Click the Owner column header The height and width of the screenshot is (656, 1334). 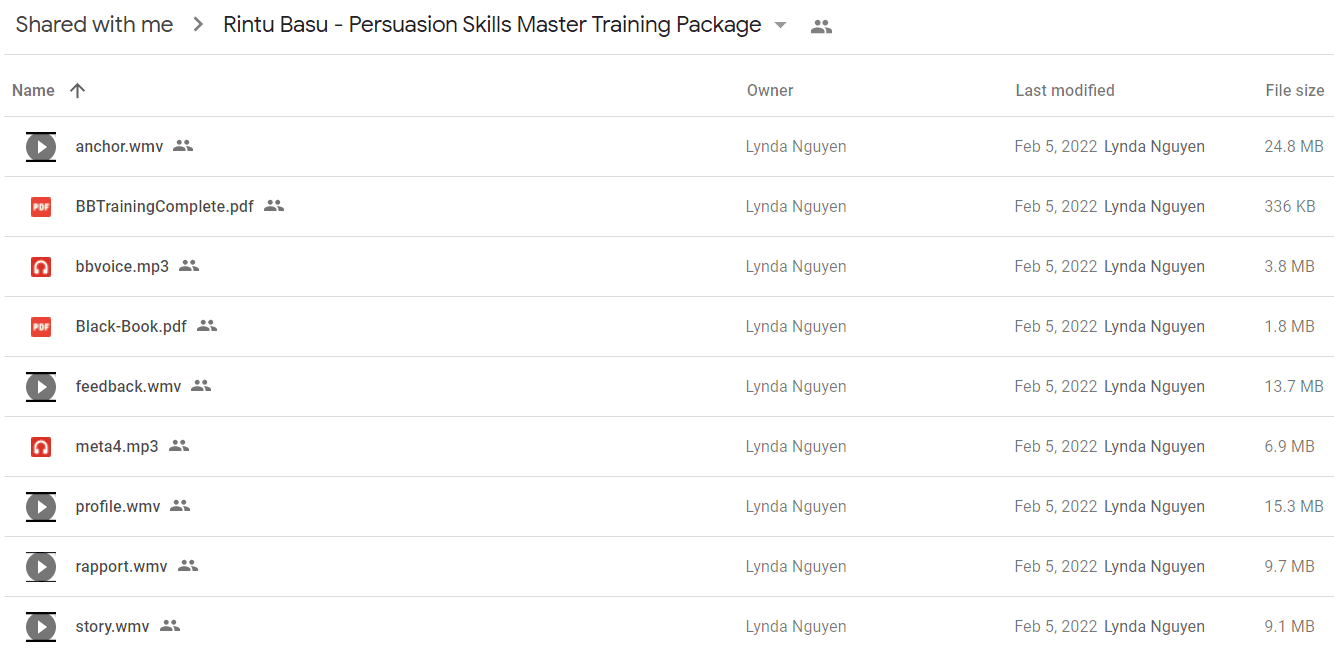(770, 90)
